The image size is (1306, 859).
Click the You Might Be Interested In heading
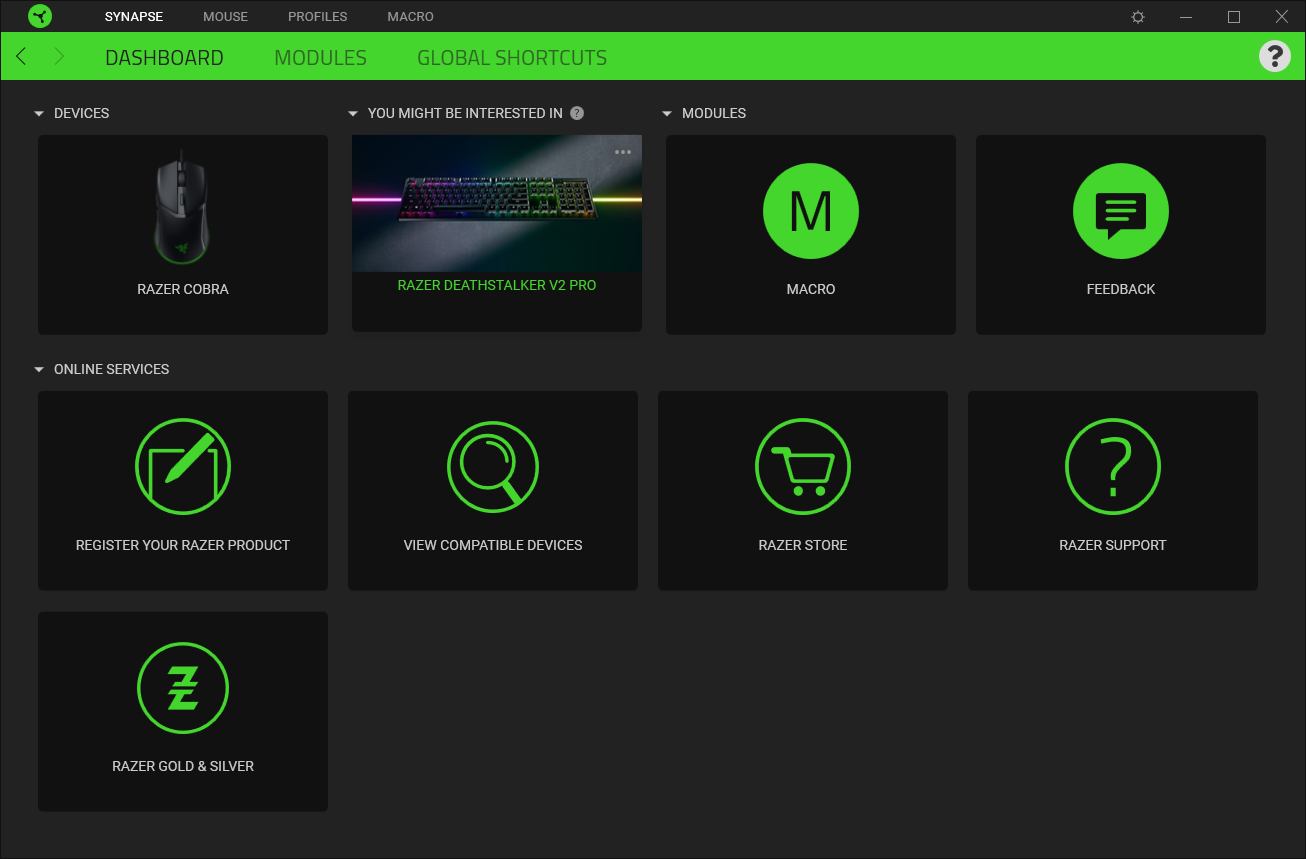465,113
